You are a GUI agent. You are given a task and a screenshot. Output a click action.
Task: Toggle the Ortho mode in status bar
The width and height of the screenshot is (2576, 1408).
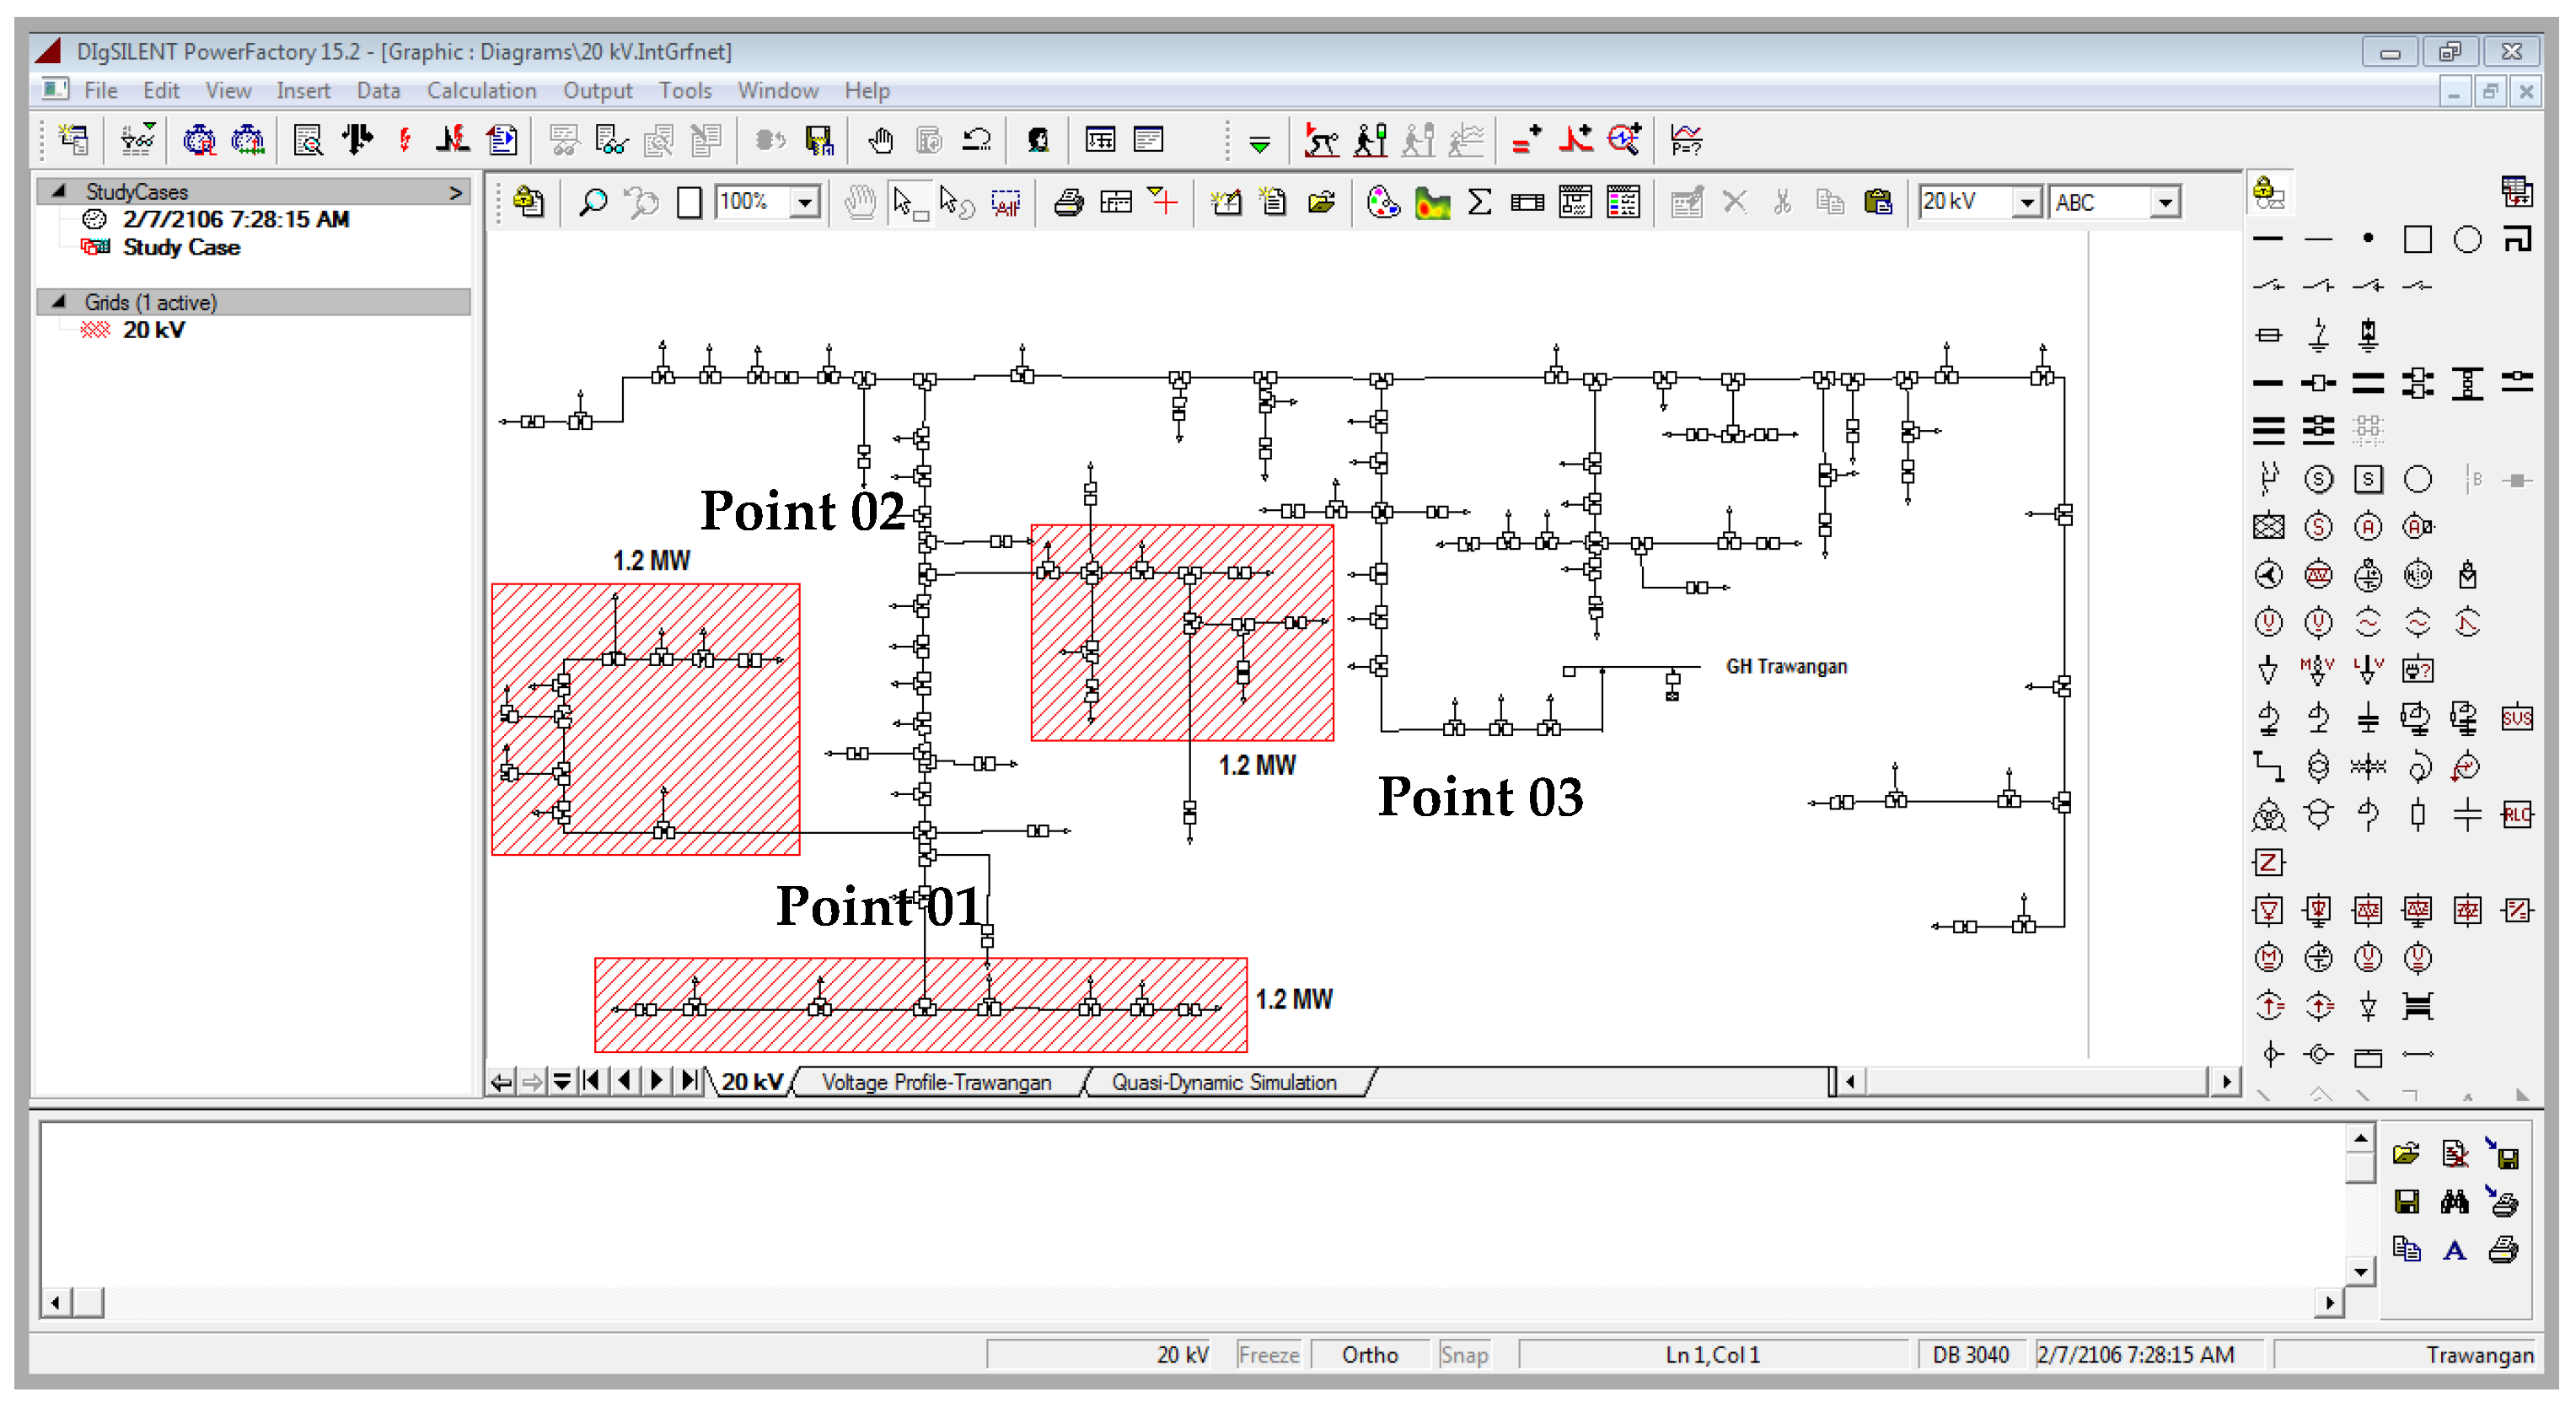click(1369, 1355)
